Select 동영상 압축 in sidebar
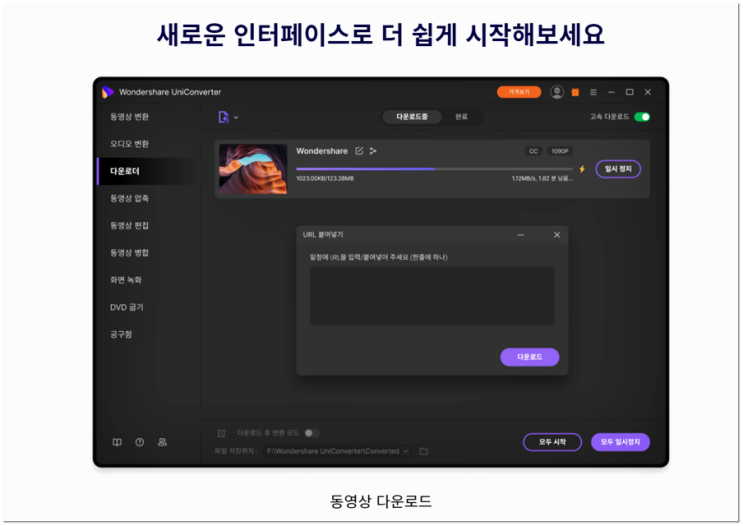 click(129, 198)
